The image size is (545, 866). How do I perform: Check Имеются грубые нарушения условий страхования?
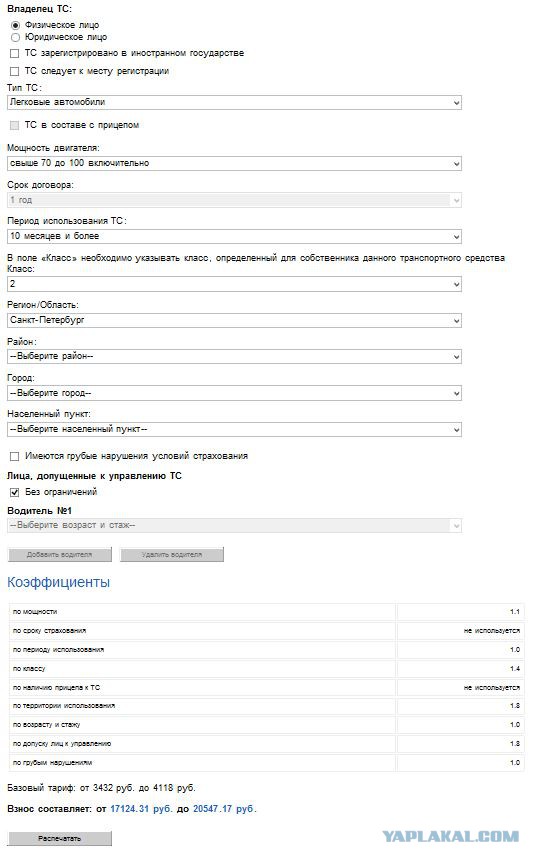(15, 456)
